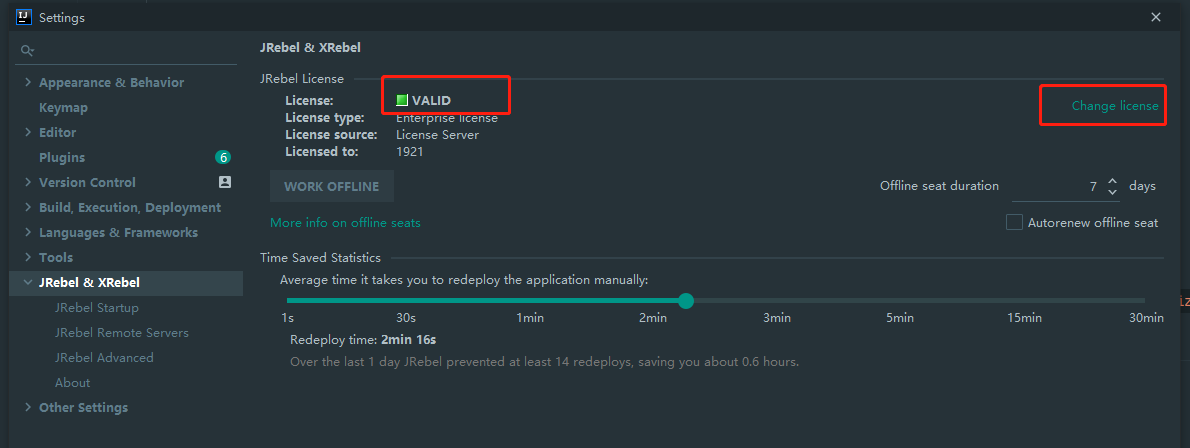The height and width of the screenshot is (448, 1190).
Task: Click the search magnifier icon in settings
Action: pyautogui.click(x=27, y=51)
